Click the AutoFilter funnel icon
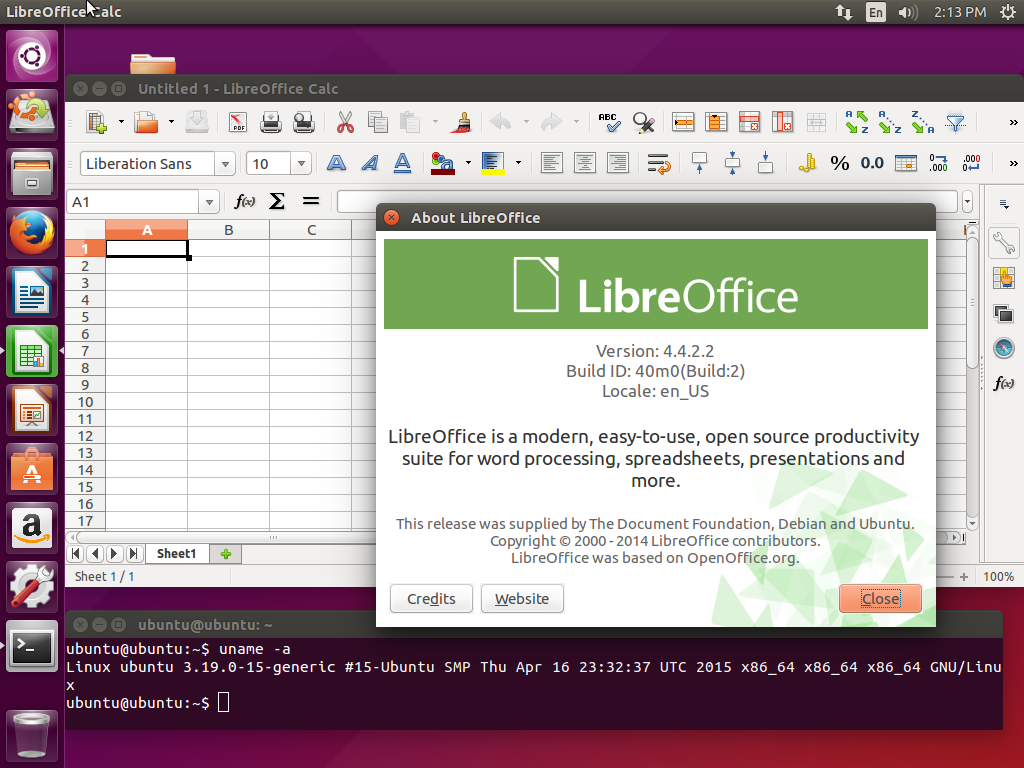 coord(955,122)
